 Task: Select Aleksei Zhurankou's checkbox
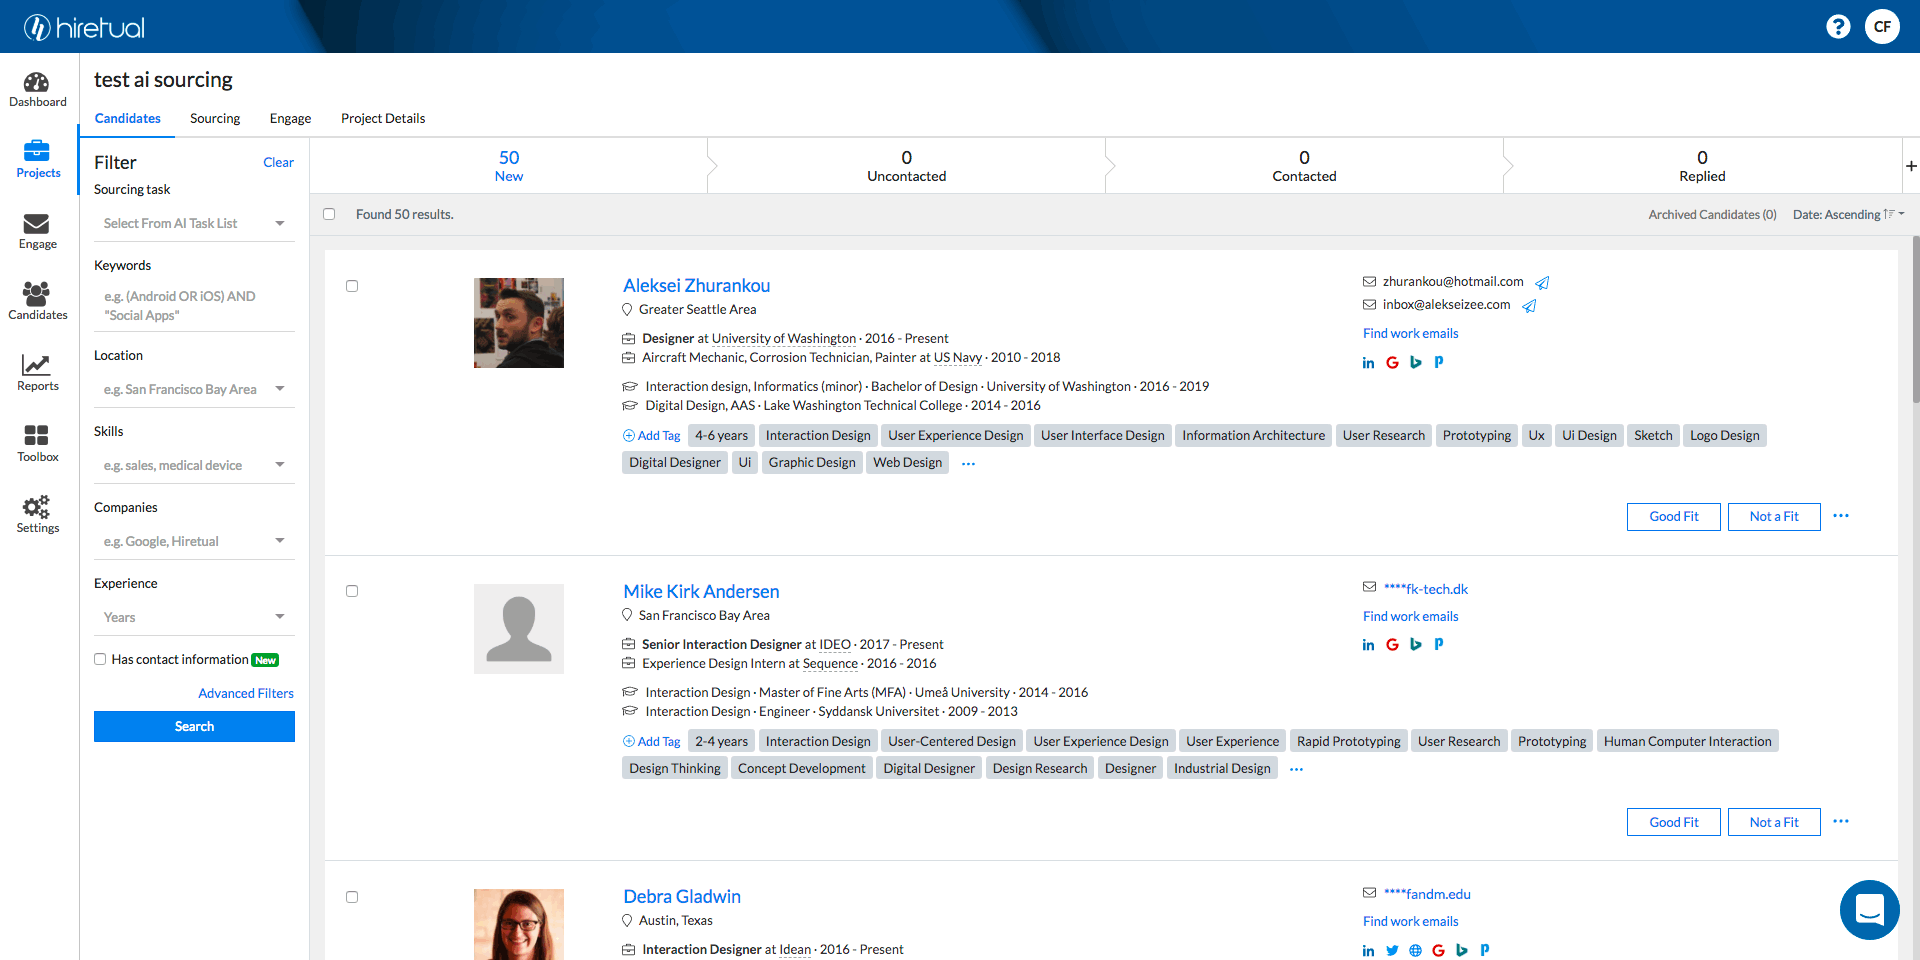pyautogui.click(x=352, y=286)
